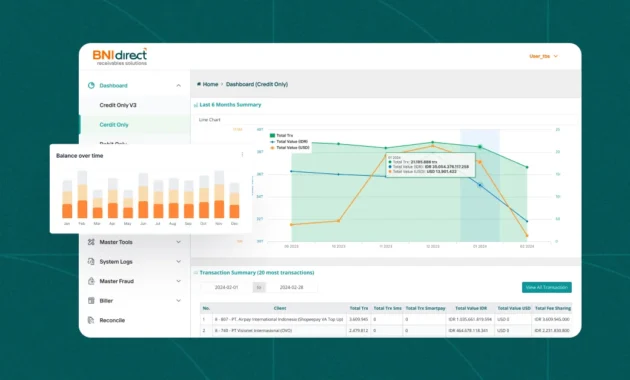The height and width of the screenshot is (380, 630).
Task: Click the Home breadcrumb house icon
Action: (x=199, y=84)
